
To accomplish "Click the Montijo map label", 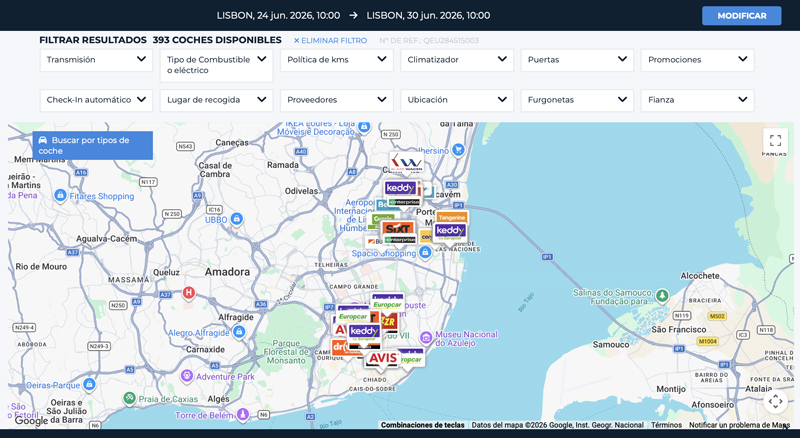I will [x=671, y=389].
